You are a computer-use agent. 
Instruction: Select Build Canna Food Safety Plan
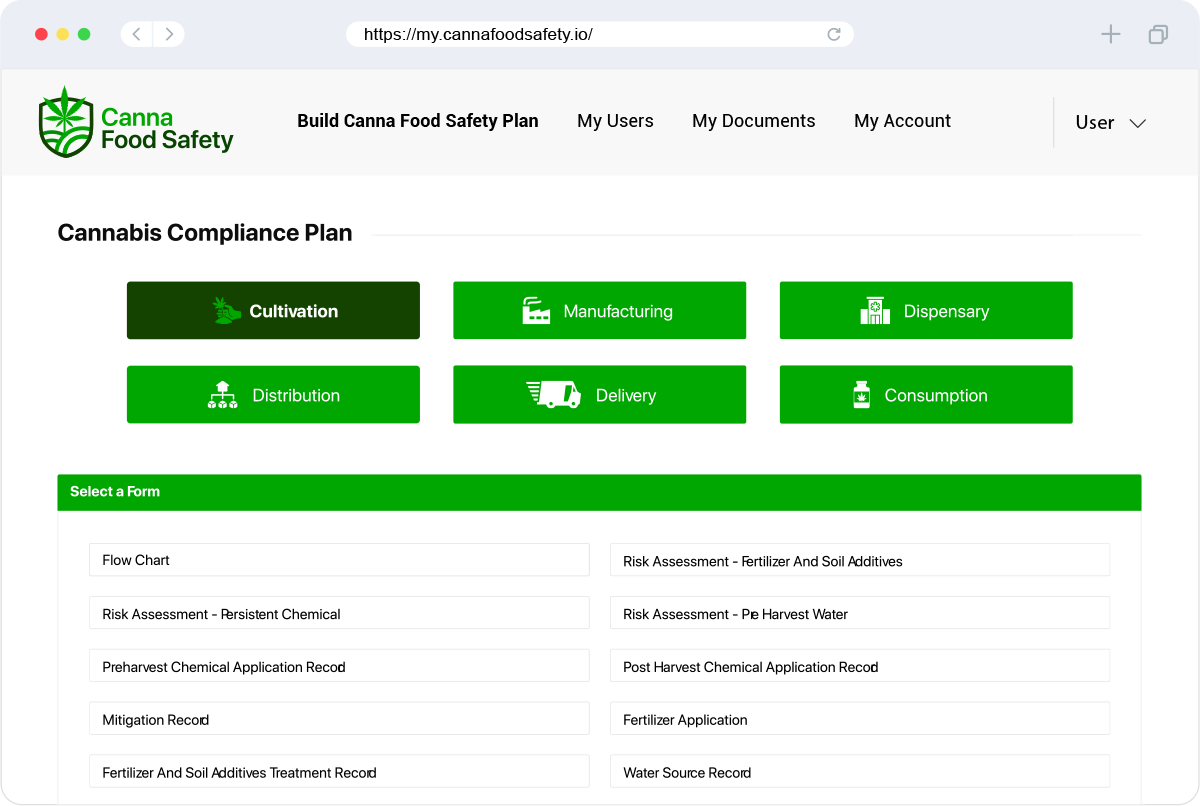coord(417,121)
